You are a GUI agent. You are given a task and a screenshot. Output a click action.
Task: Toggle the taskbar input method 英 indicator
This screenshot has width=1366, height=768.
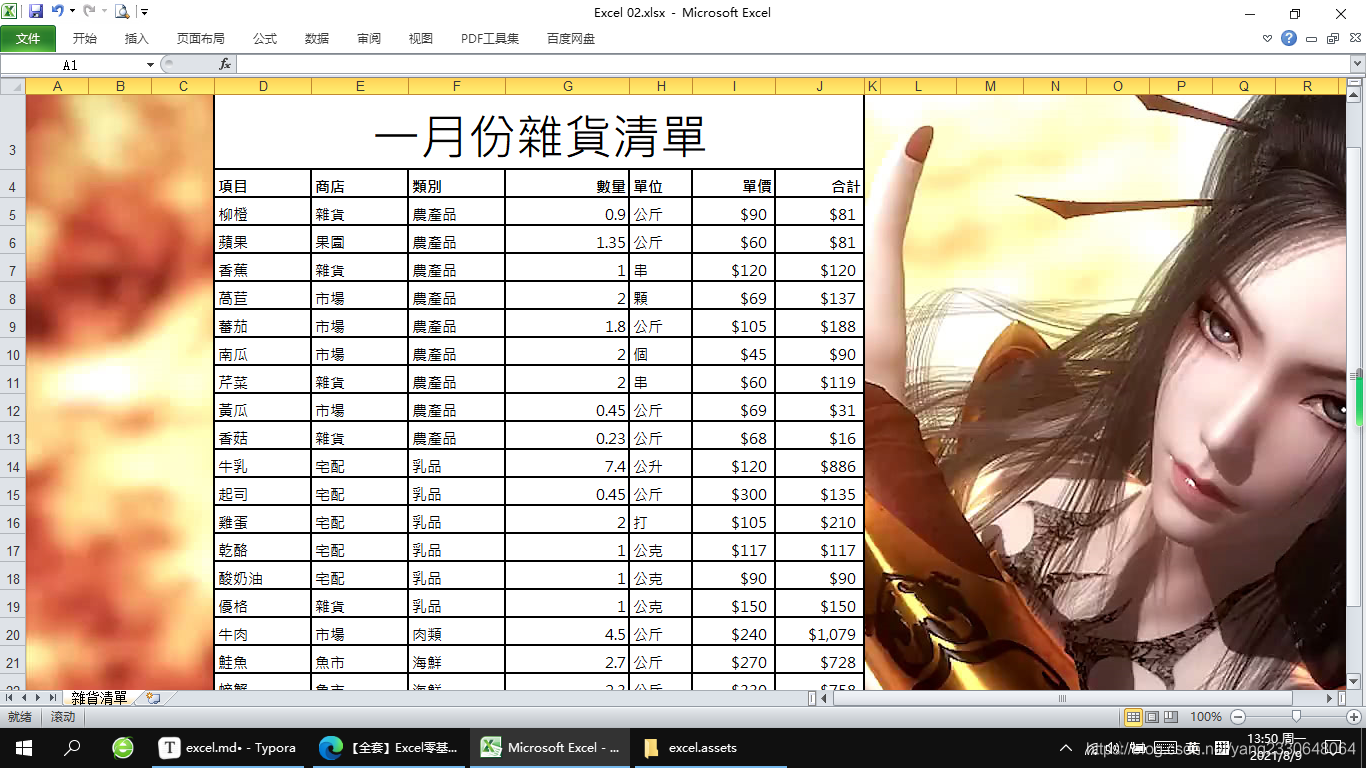(1193, 748)
